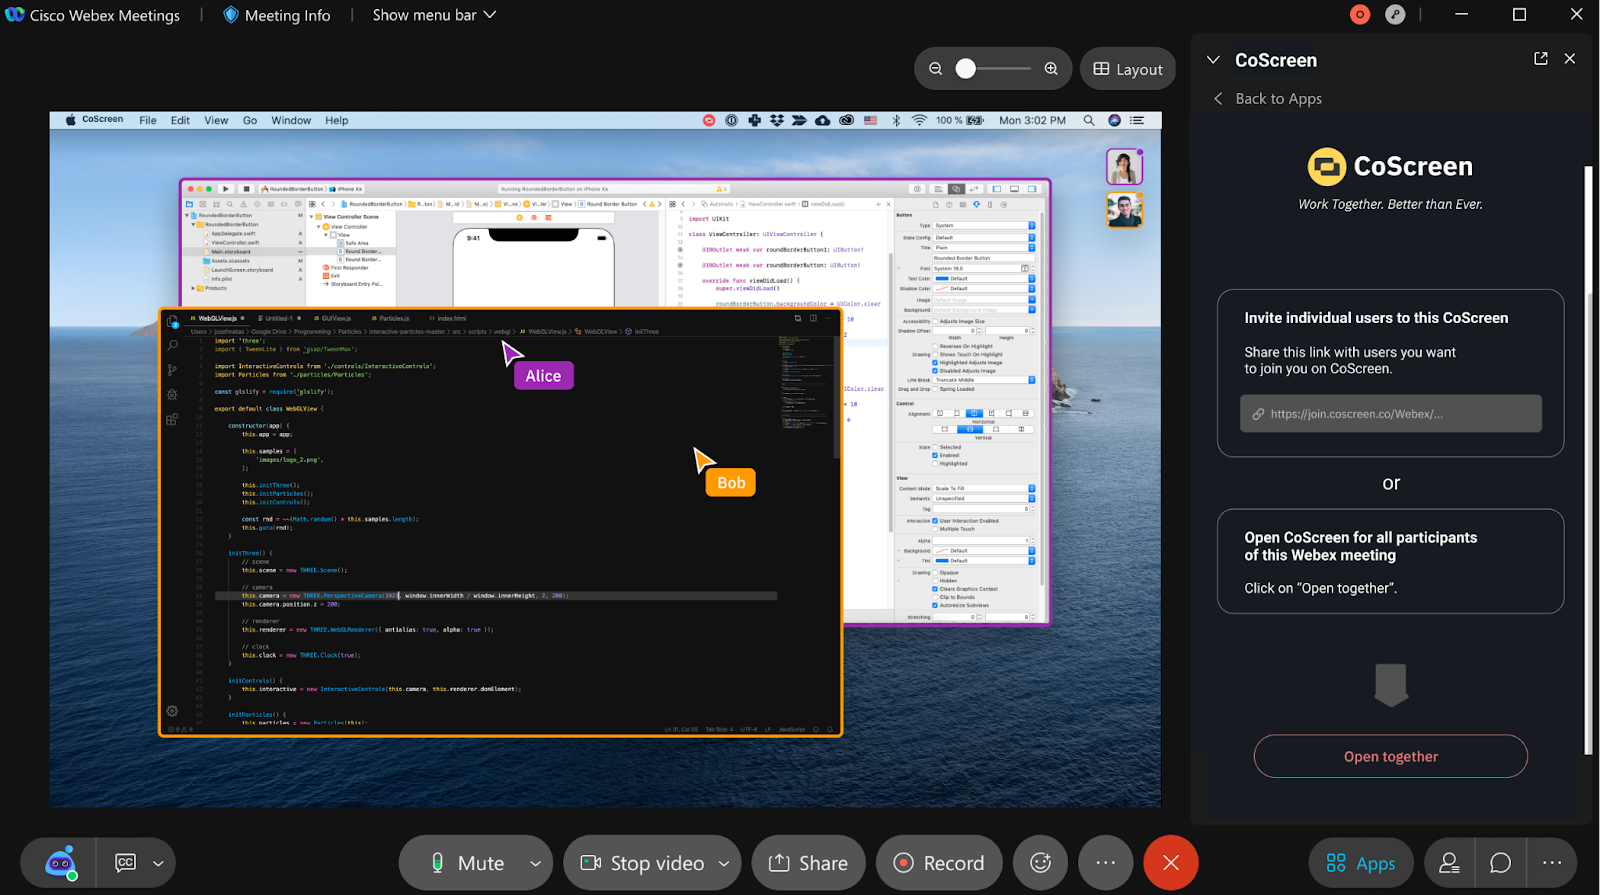This screenshot has width=1600, height=895.
Task: Switch to the index.html editor tab
Action: click(x=448, y=318)
